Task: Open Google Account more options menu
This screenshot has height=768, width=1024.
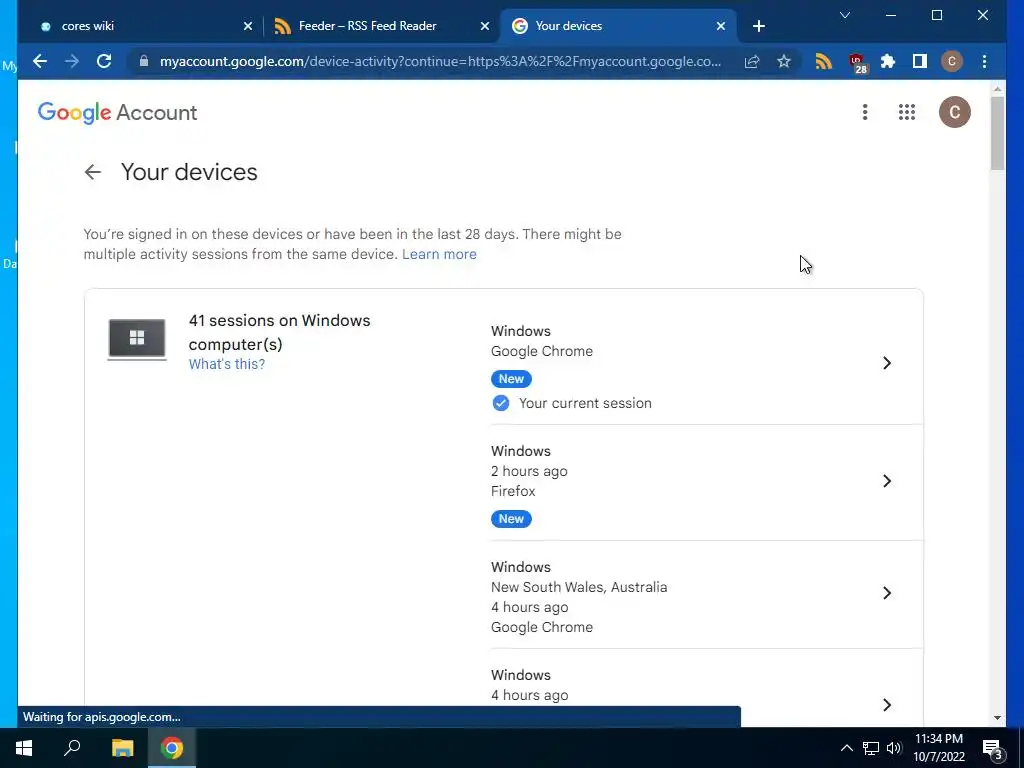Action: click(x=865, y=112)
